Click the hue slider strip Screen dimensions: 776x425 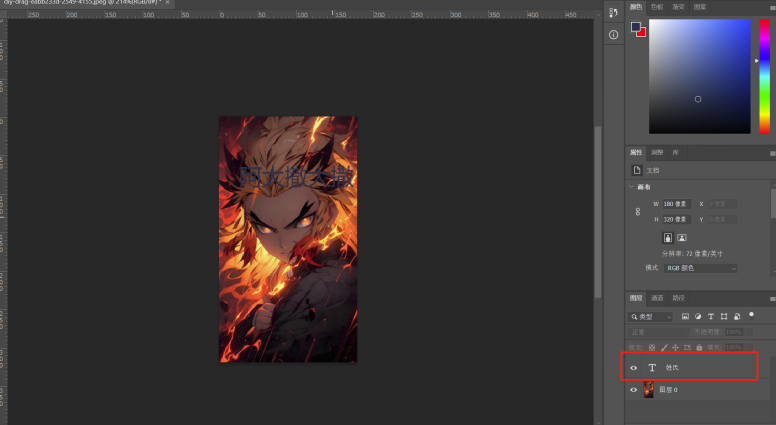pyautogui.click(x=765, y=76)
